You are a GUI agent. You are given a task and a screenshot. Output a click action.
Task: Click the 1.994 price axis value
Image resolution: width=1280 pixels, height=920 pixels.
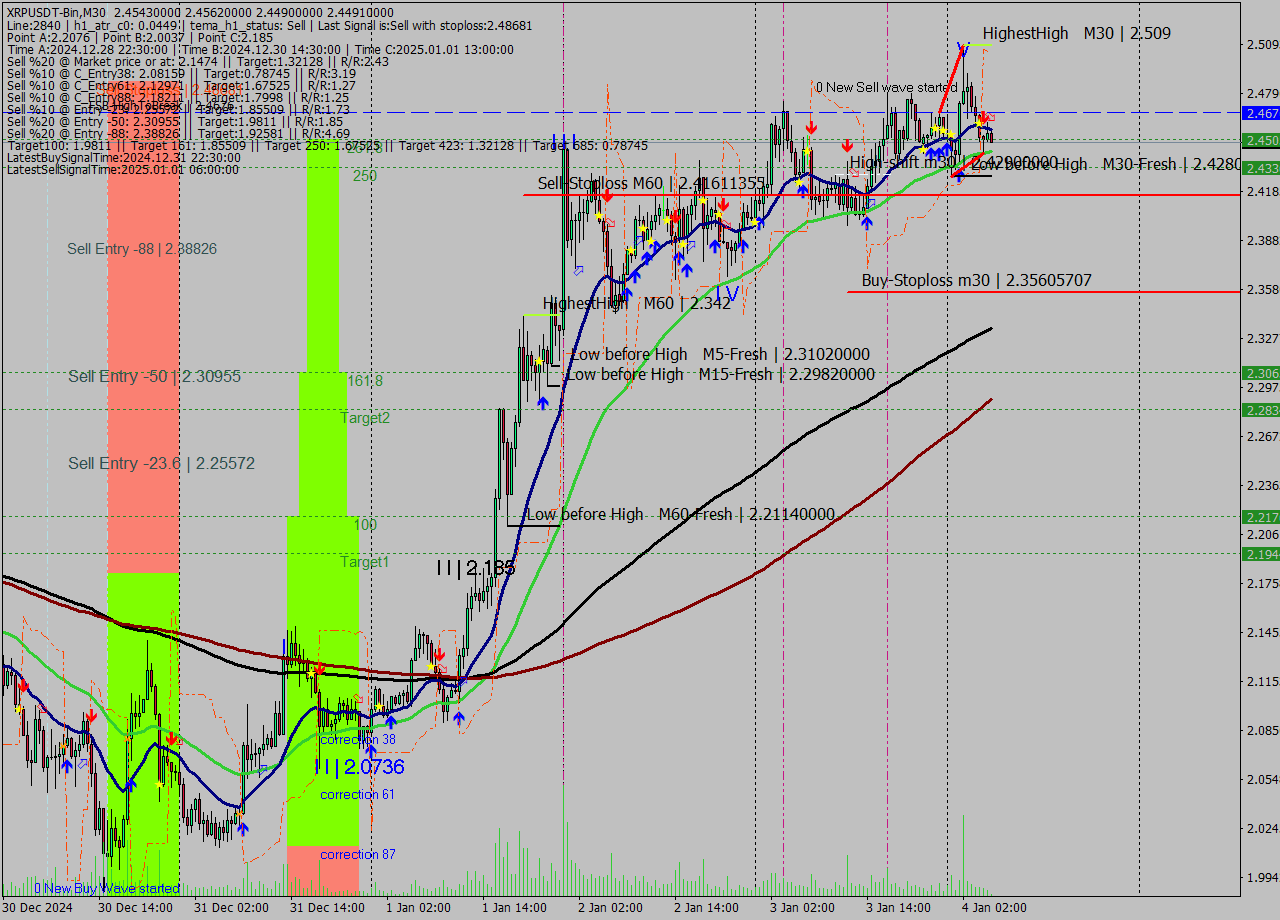[1262, 877]
